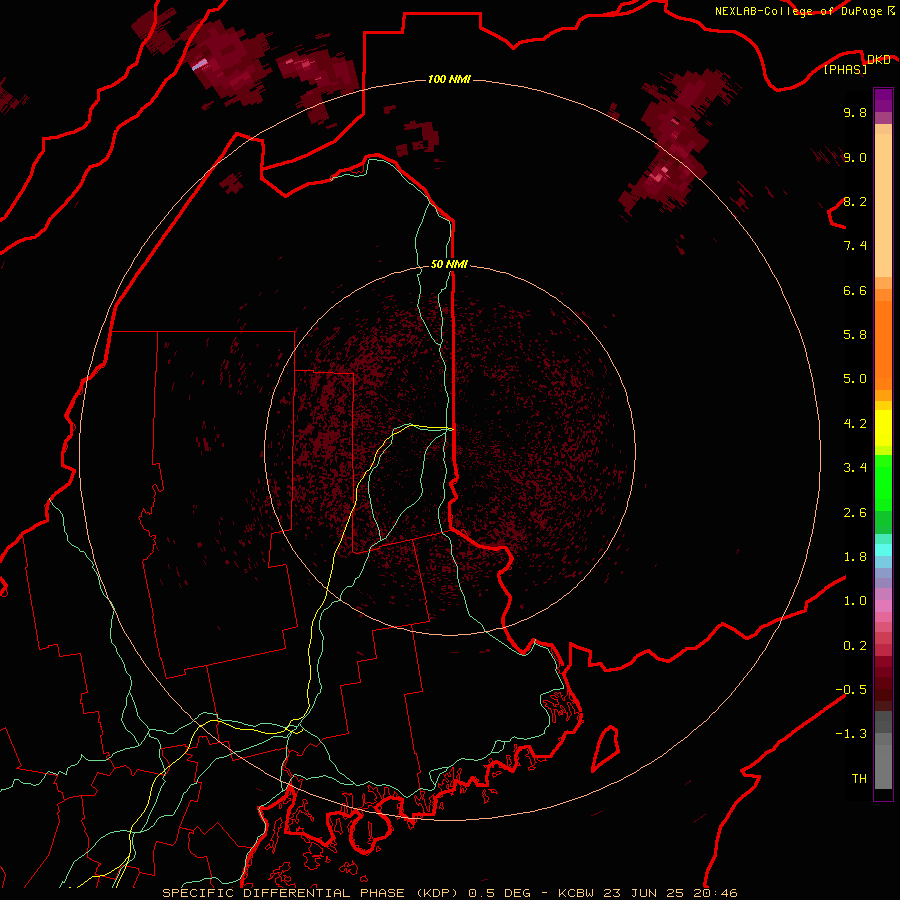Image resolution: width=900 pixels, height=900 pixels.
Task: Click the 3.4 value on color scale
Action: tap(855, 468)
